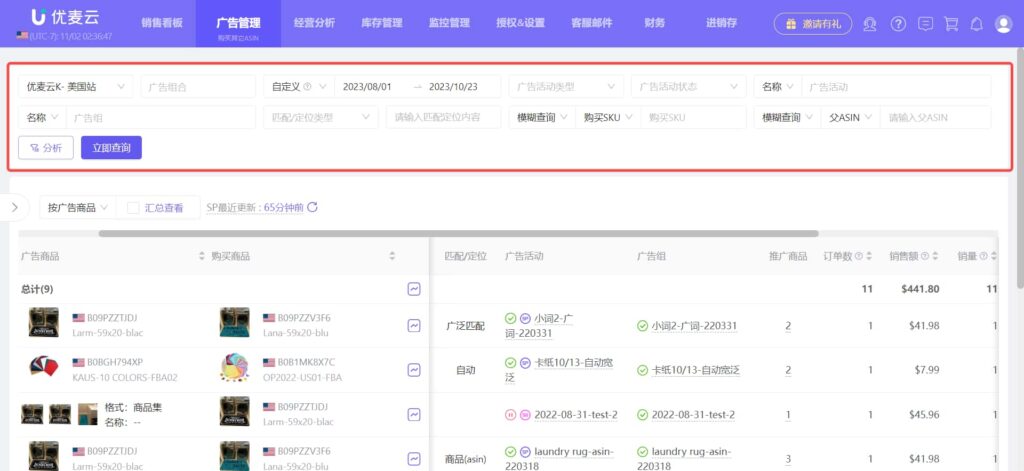The image size is (1024, 471).
Task: Open the 优麦云K-美国站 store dropdown
Action: pos(75,86)
